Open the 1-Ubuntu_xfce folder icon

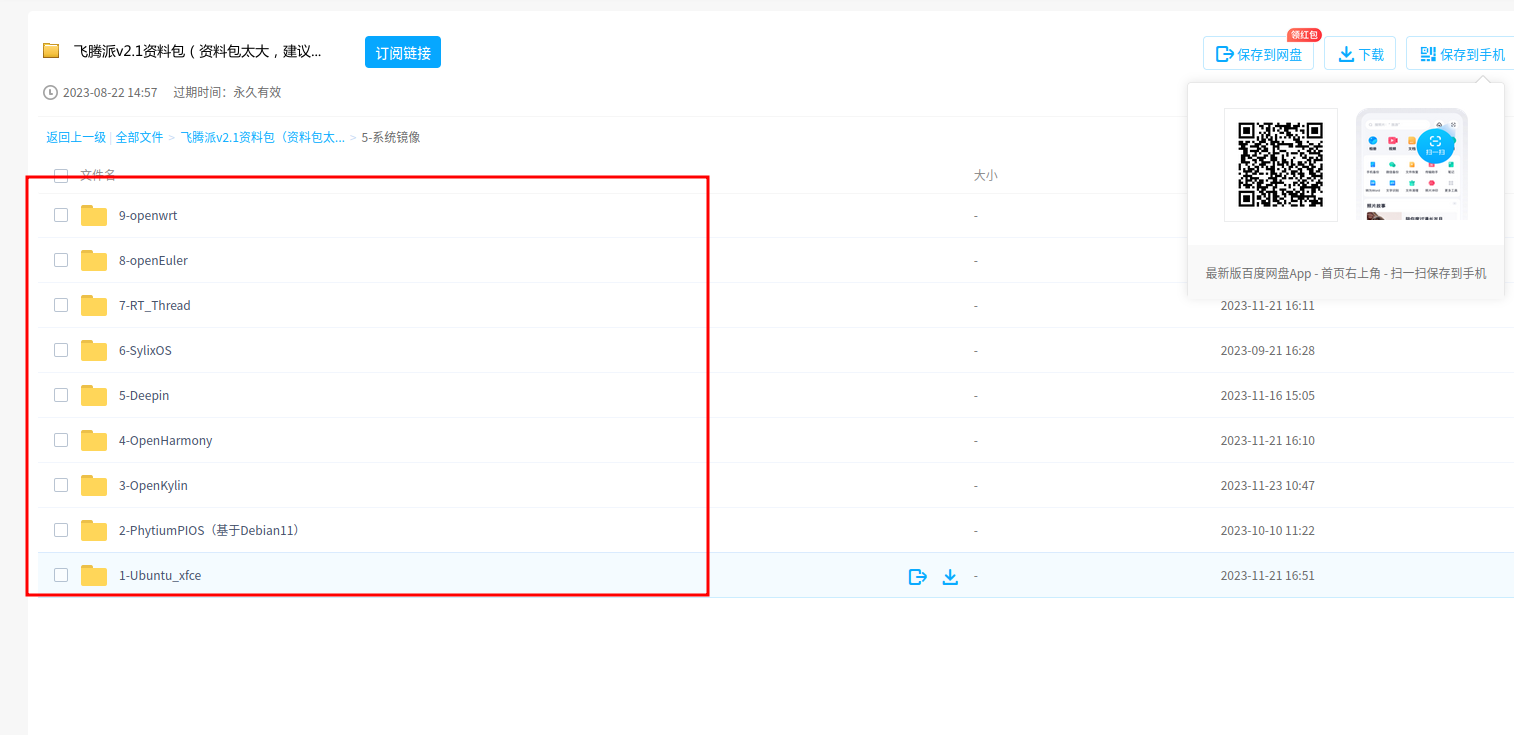[94, 575]
